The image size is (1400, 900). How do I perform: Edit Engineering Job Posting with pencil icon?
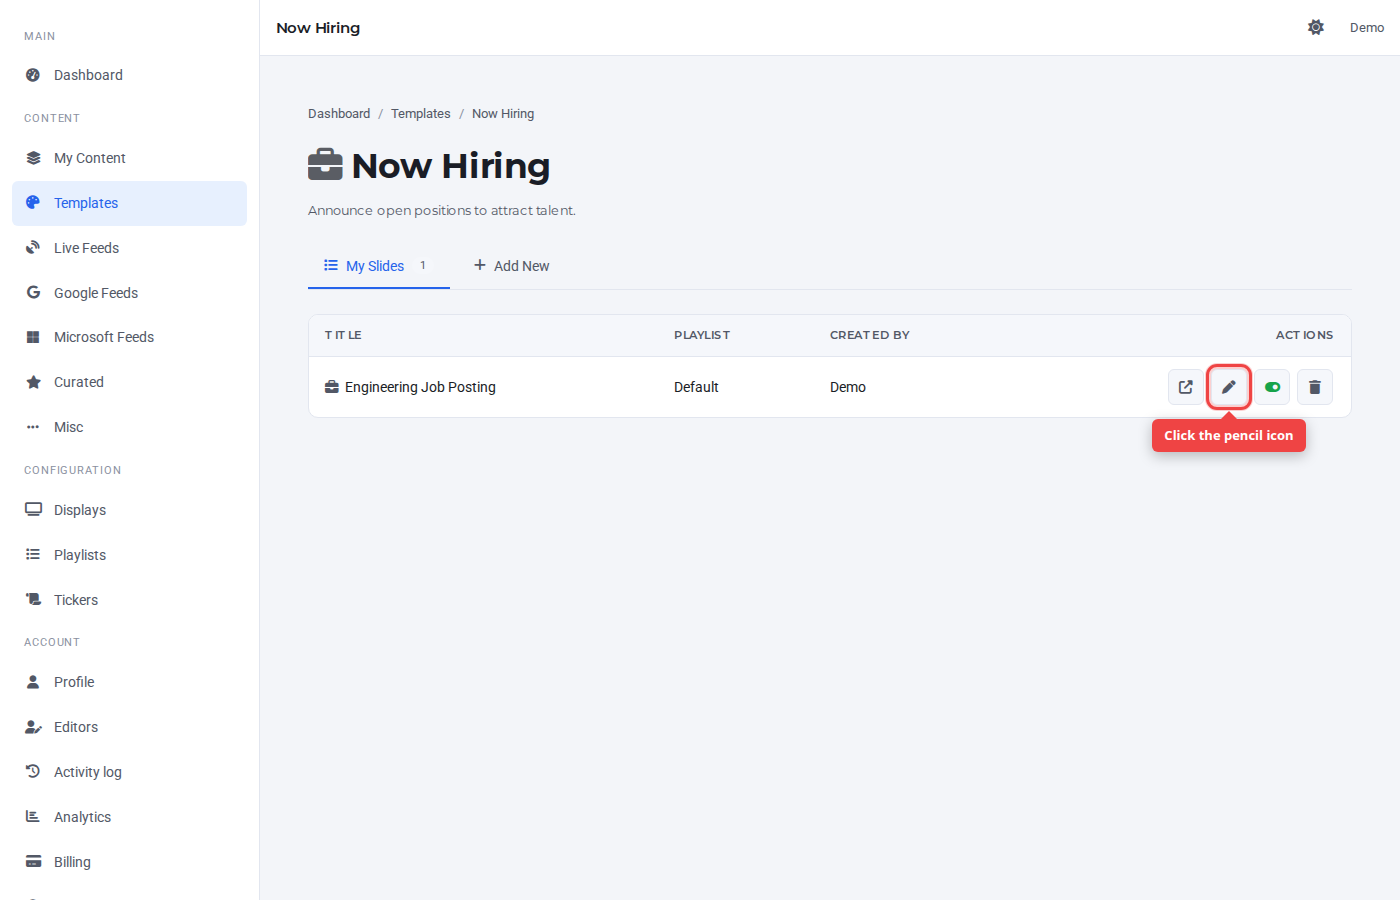tap(1229, 387)
